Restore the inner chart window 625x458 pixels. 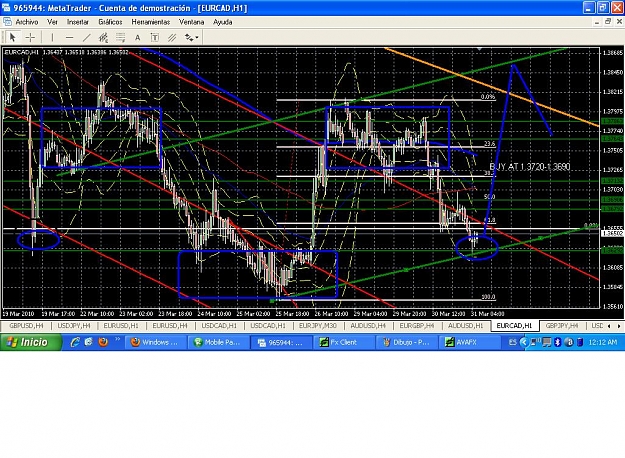pos(608,22)
